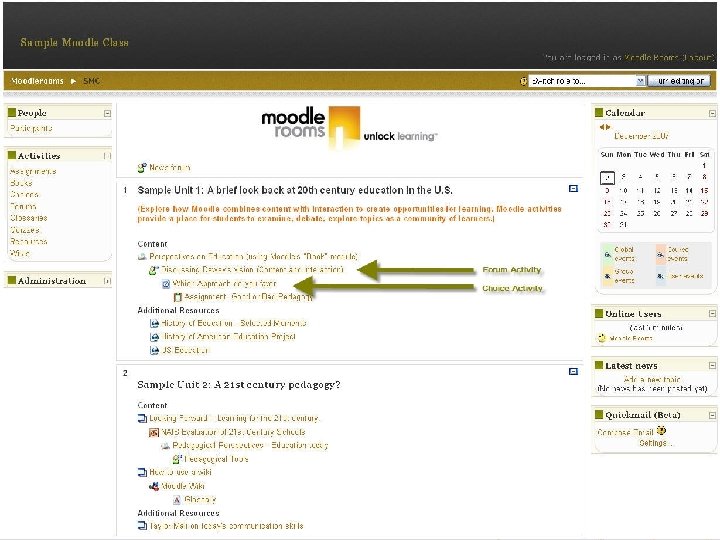
Task: Toggle Global events visibility in Calendar
Action: pyautogui.click(x=608, y=254)
